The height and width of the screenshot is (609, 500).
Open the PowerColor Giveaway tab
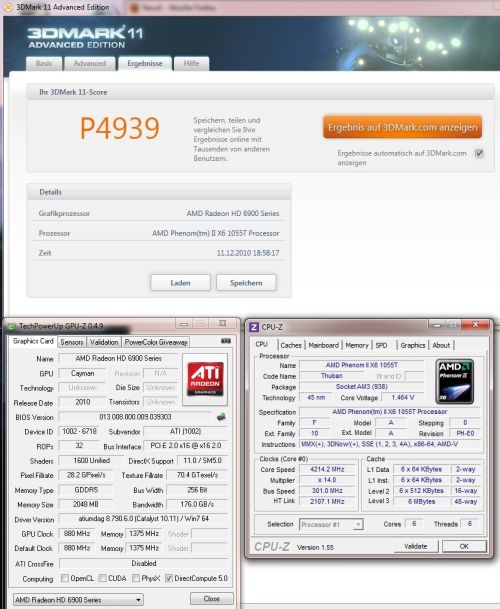point(156,342)
